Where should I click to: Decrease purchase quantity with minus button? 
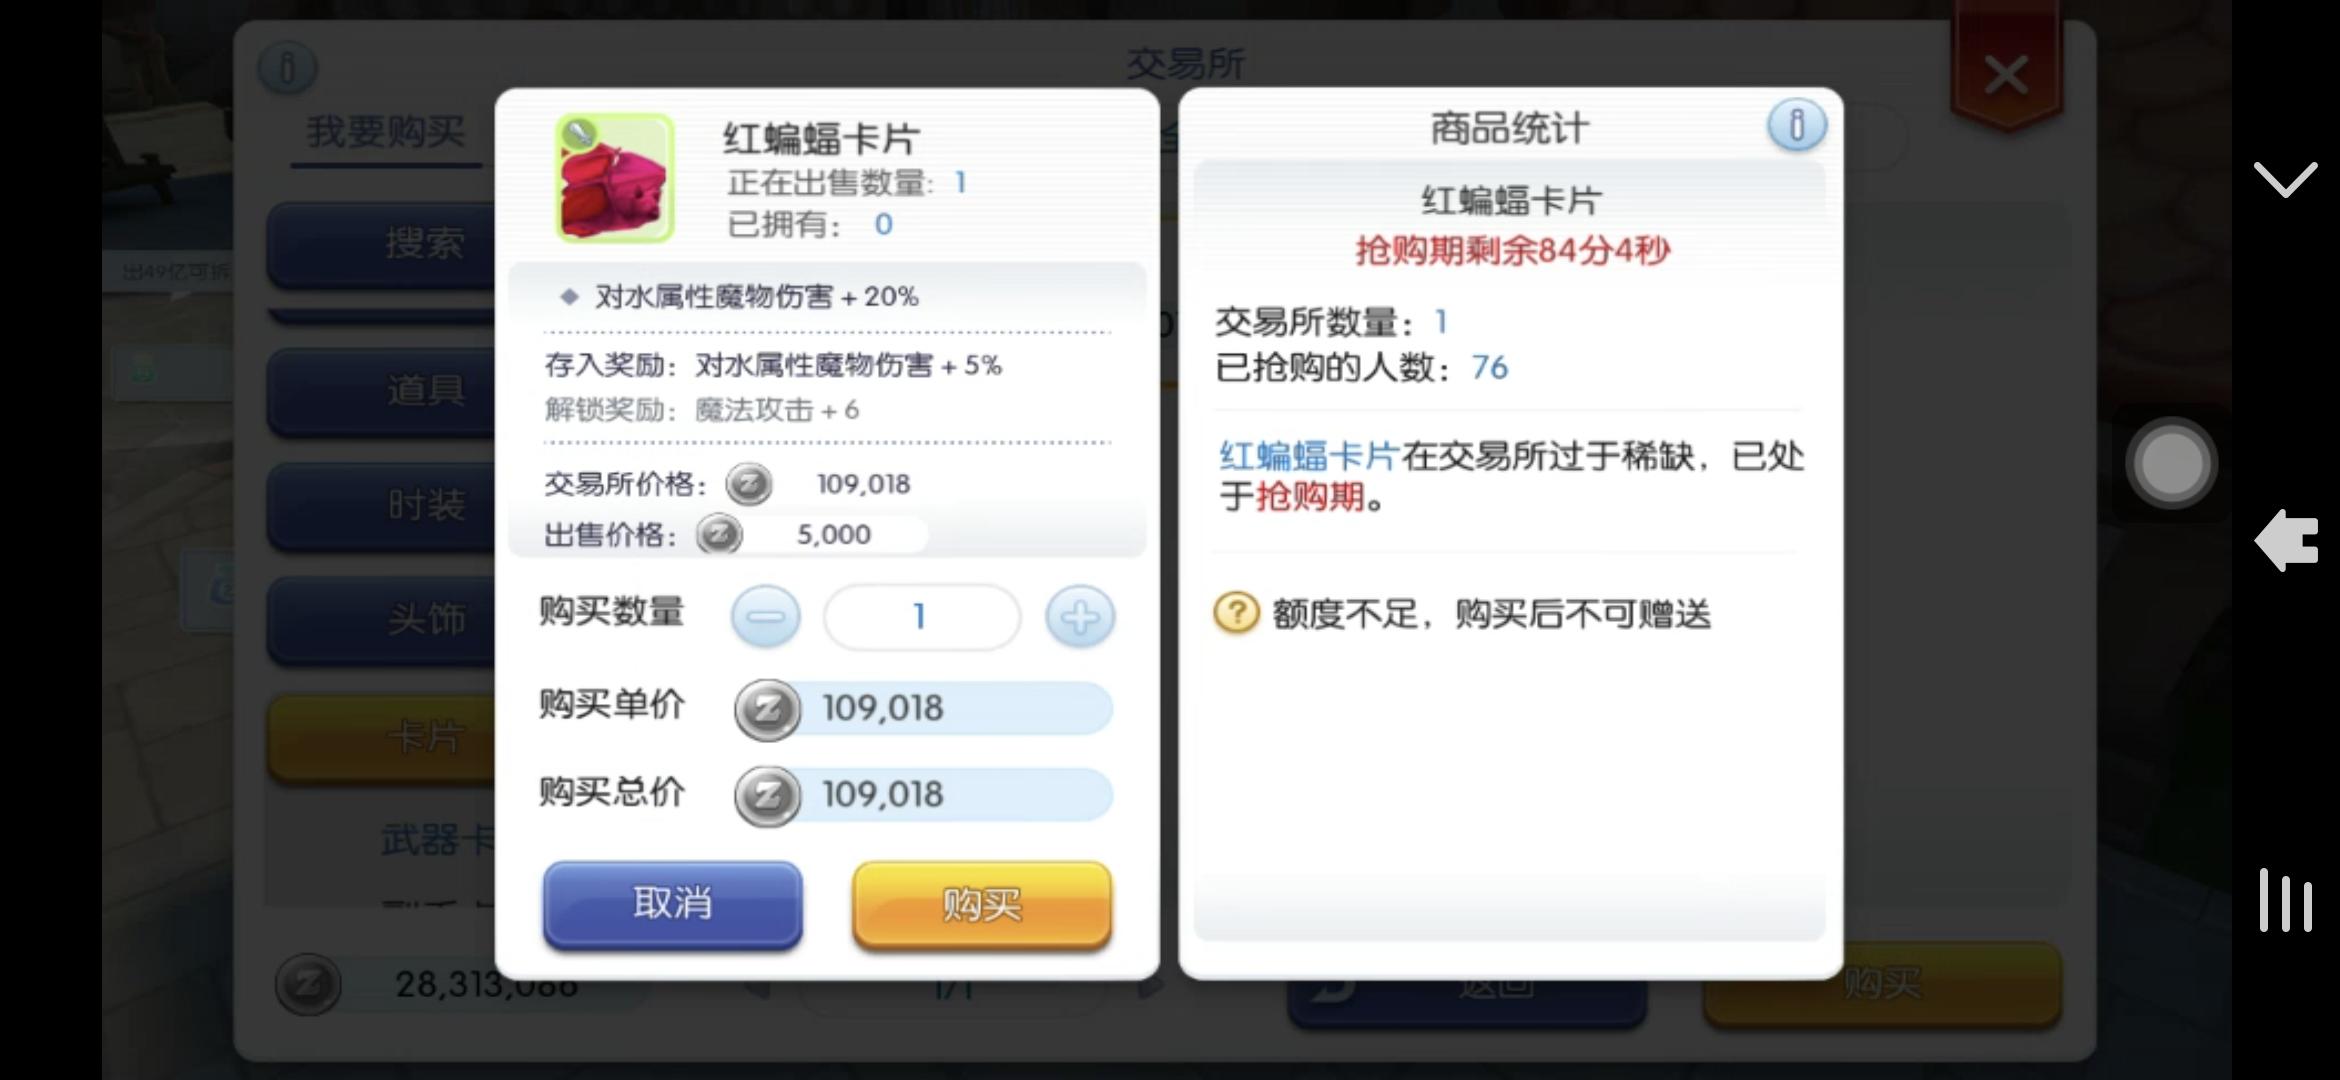click(766, 616)
